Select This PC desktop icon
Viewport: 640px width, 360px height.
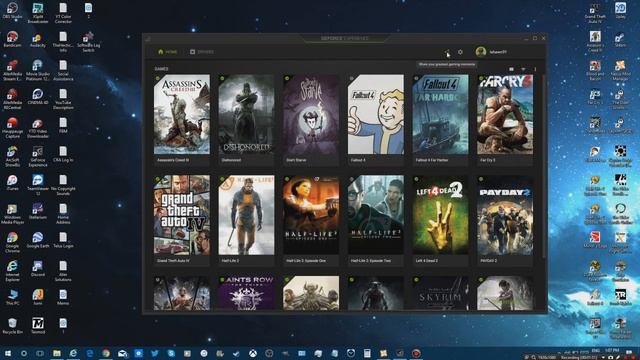(x=12, y=297)
